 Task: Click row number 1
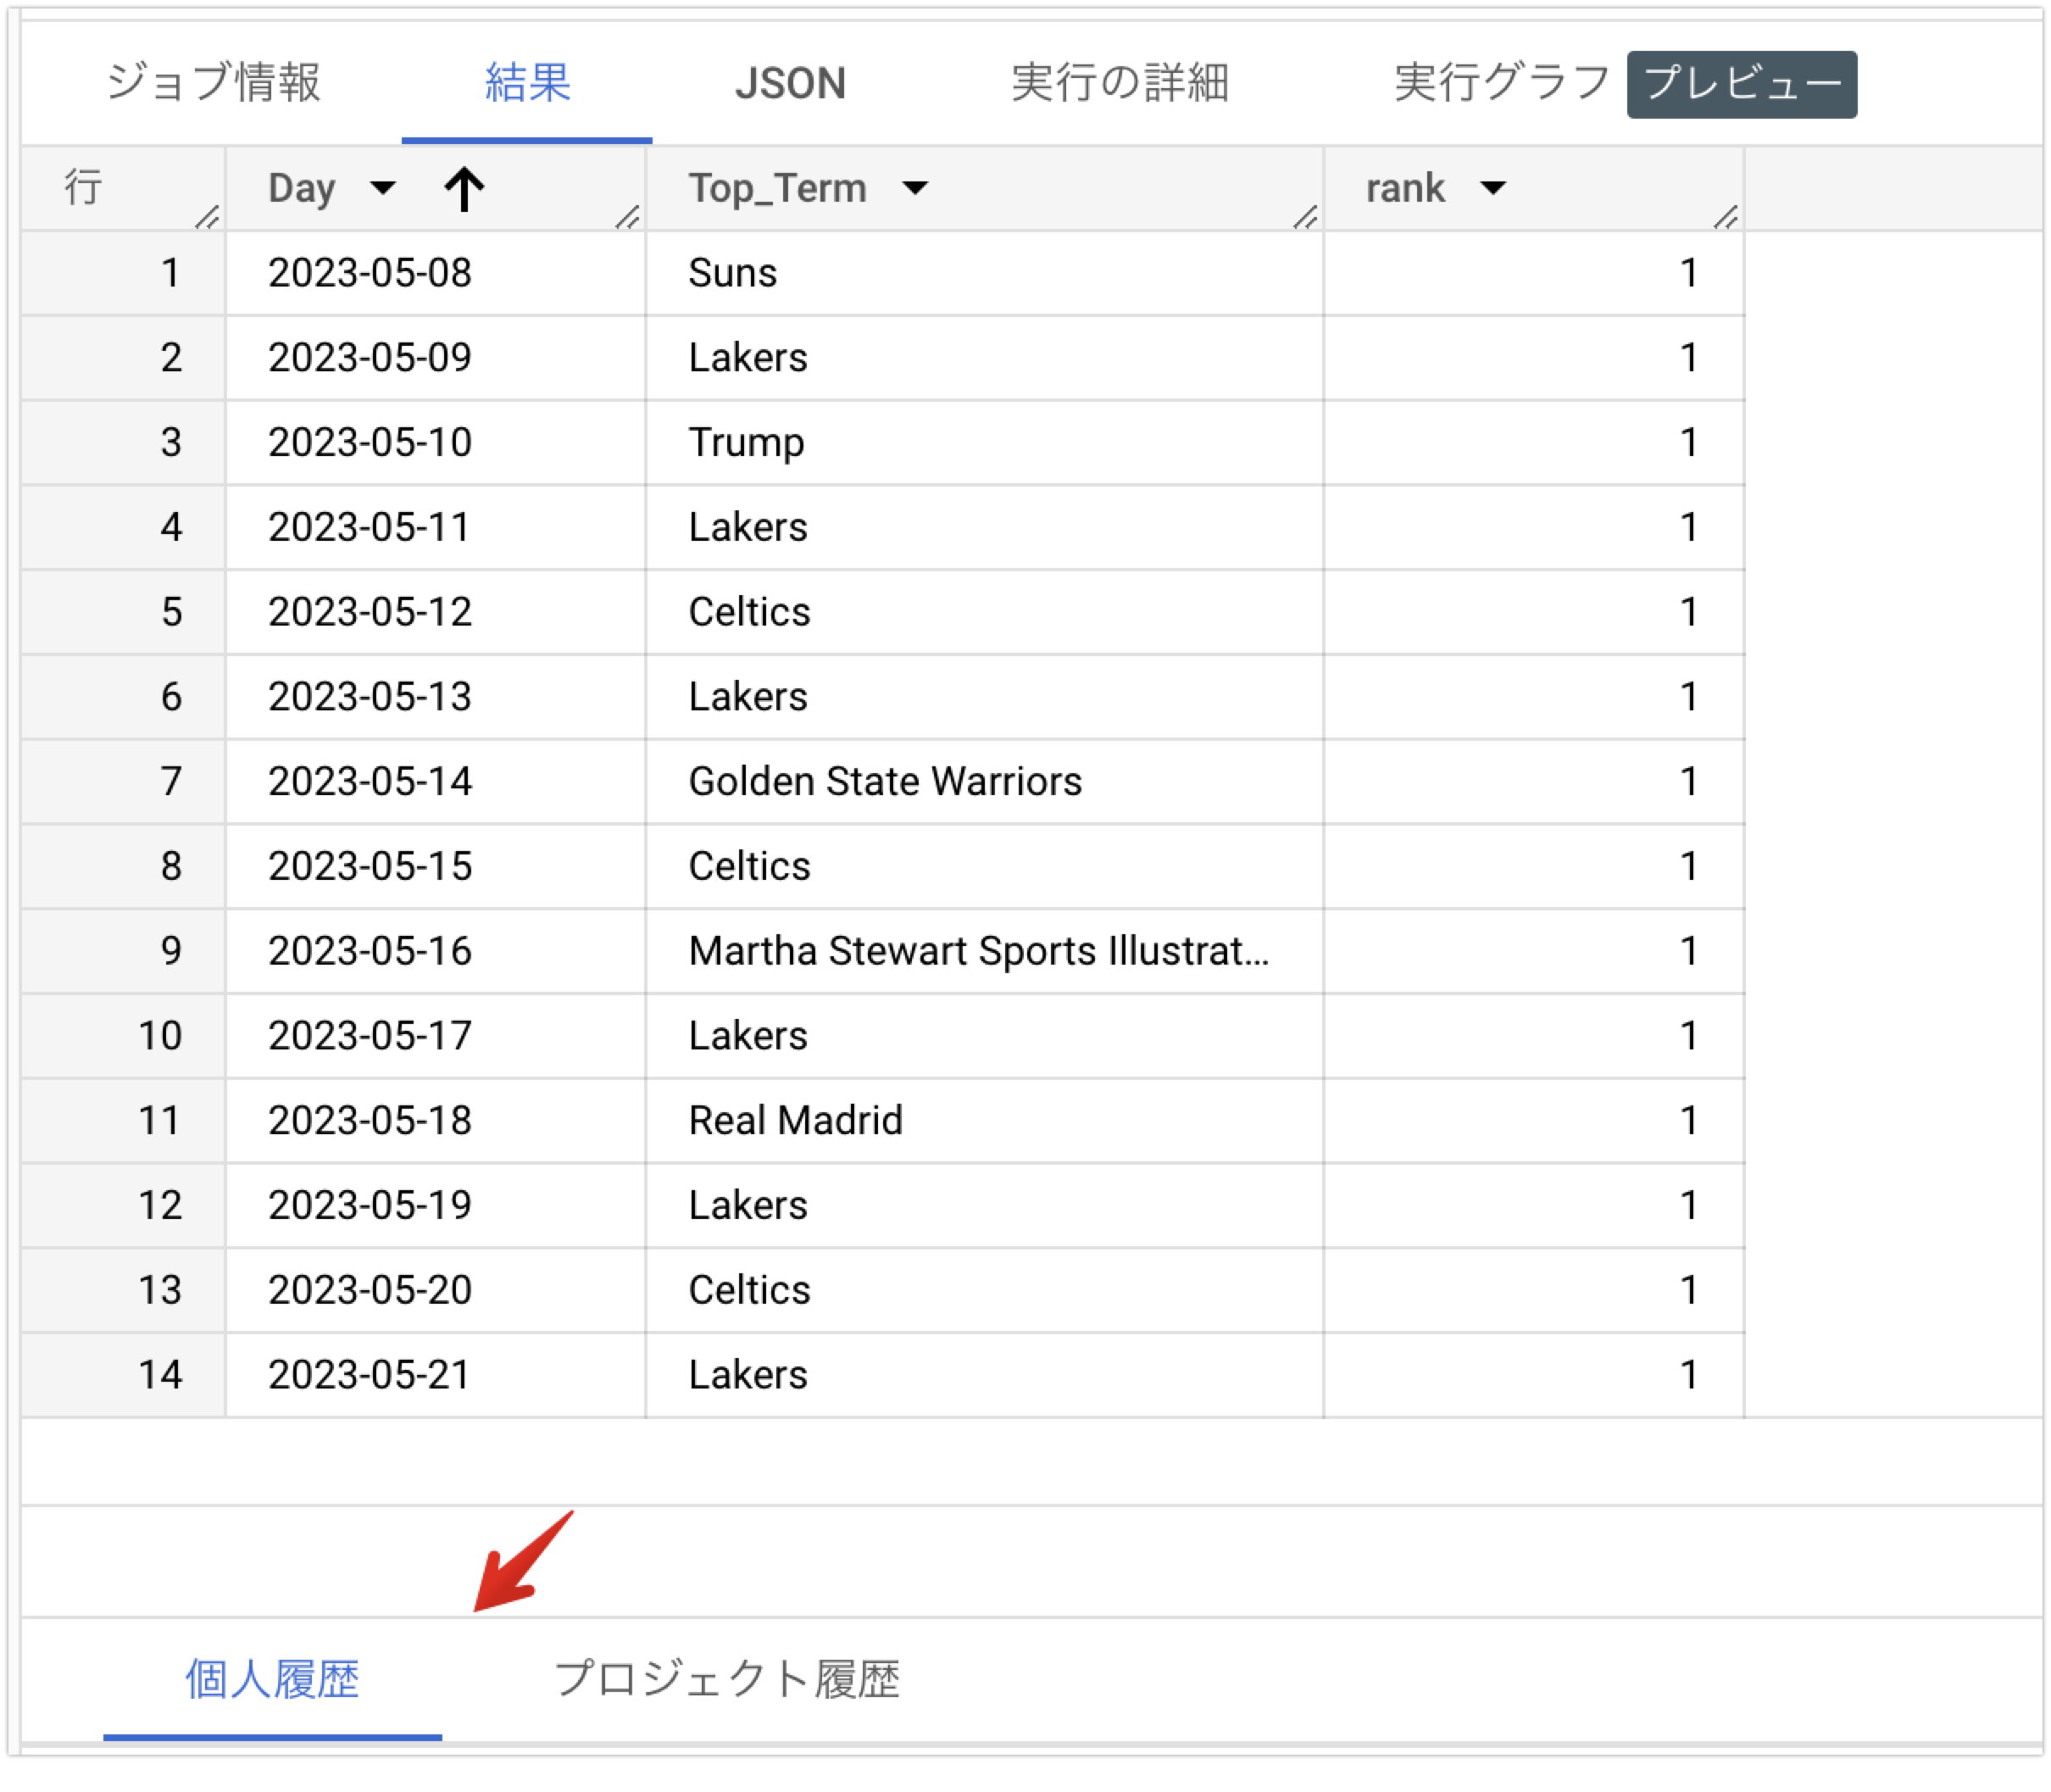pos(171,273)
